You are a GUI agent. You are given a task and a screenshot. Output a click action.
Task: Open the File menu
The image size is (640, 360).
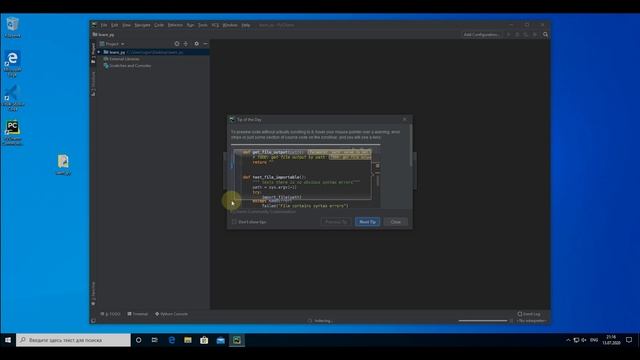pyautogui.click(x=104, y=25)
